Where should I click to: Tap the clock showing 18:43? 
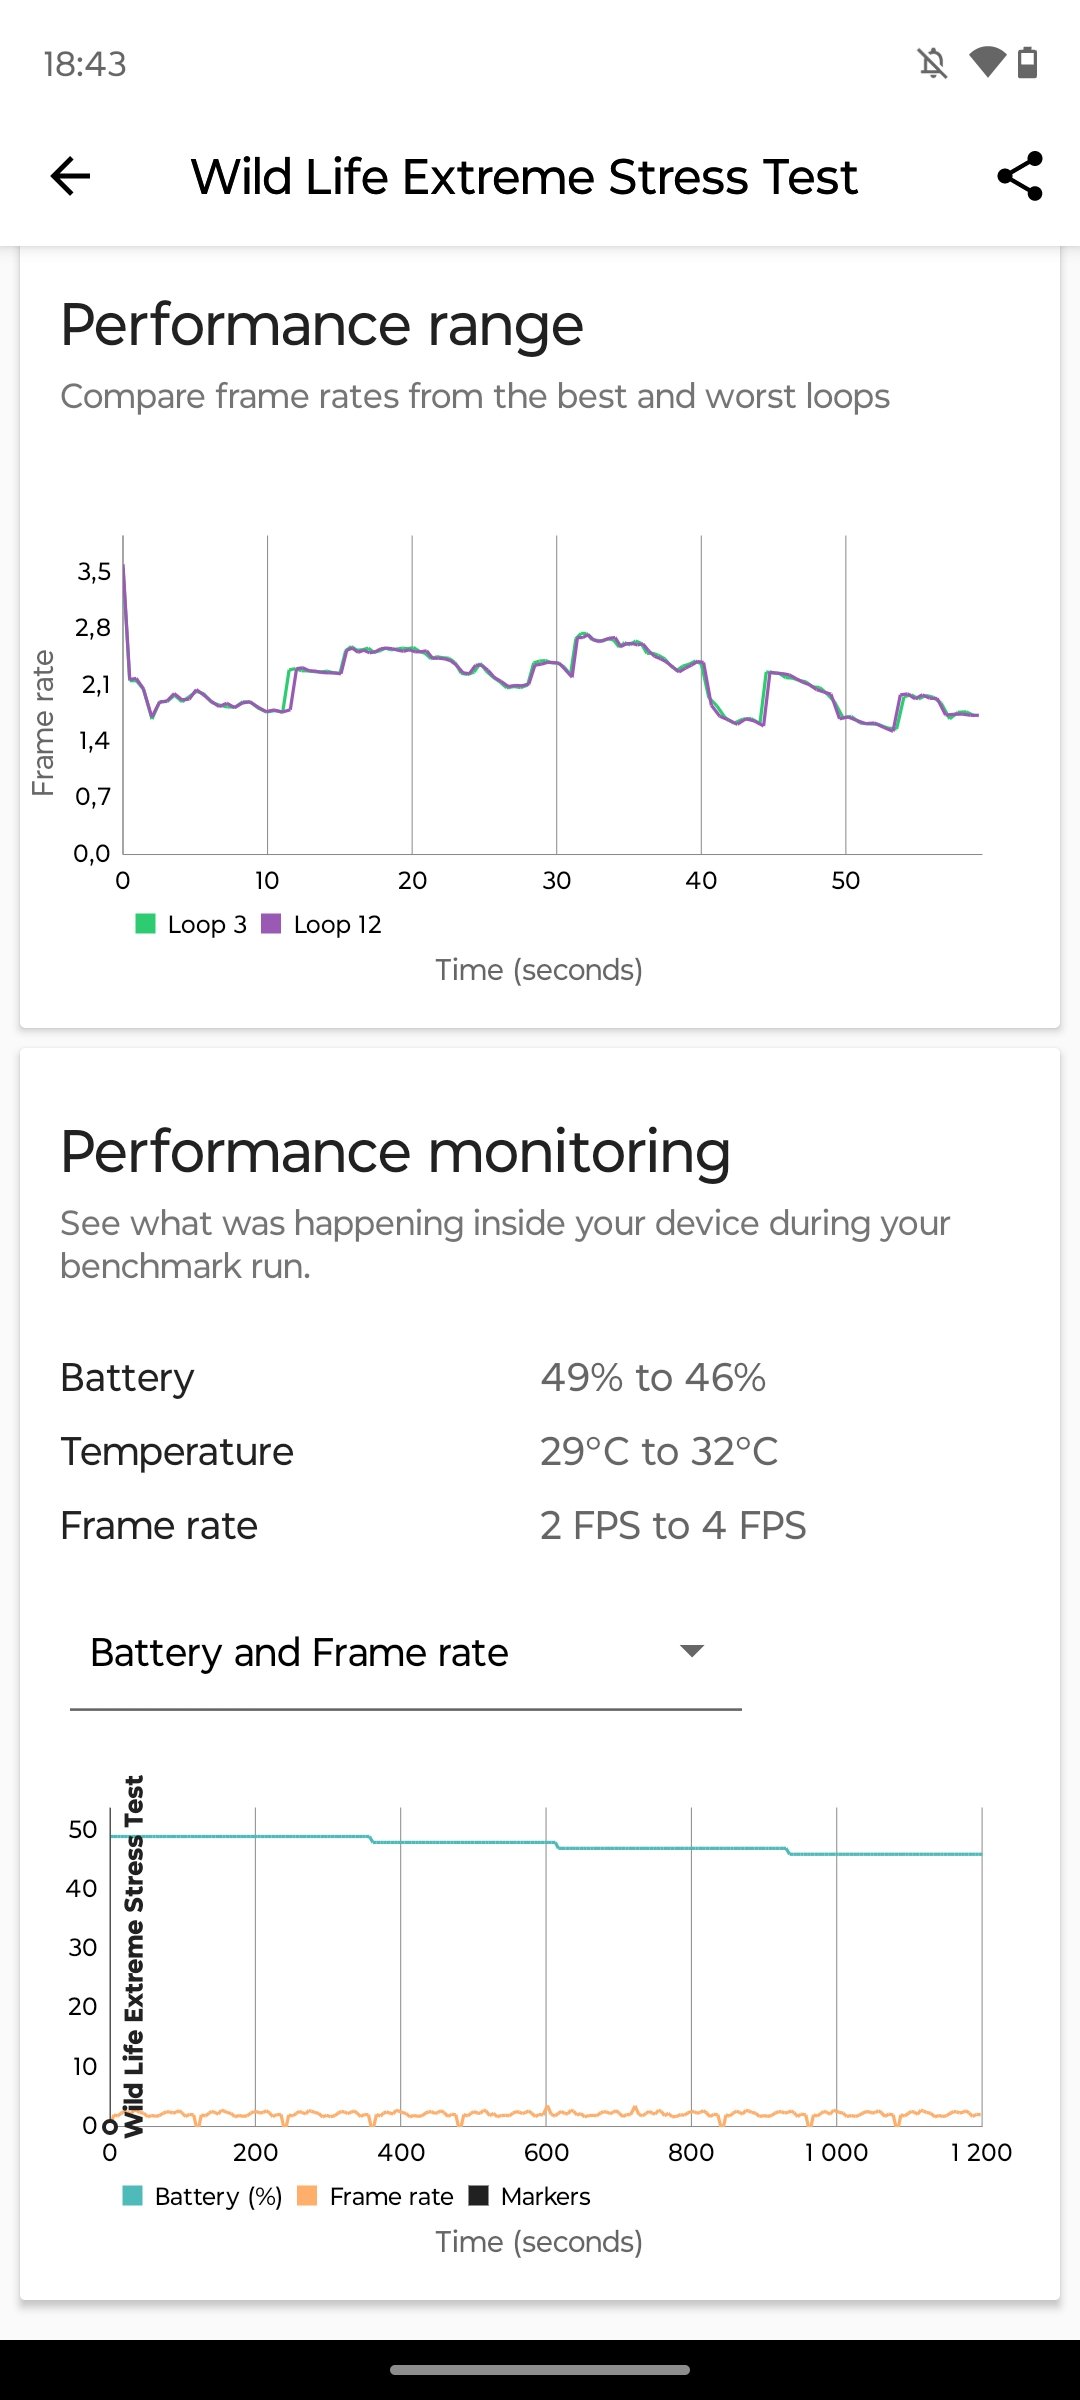coord(85,64)
